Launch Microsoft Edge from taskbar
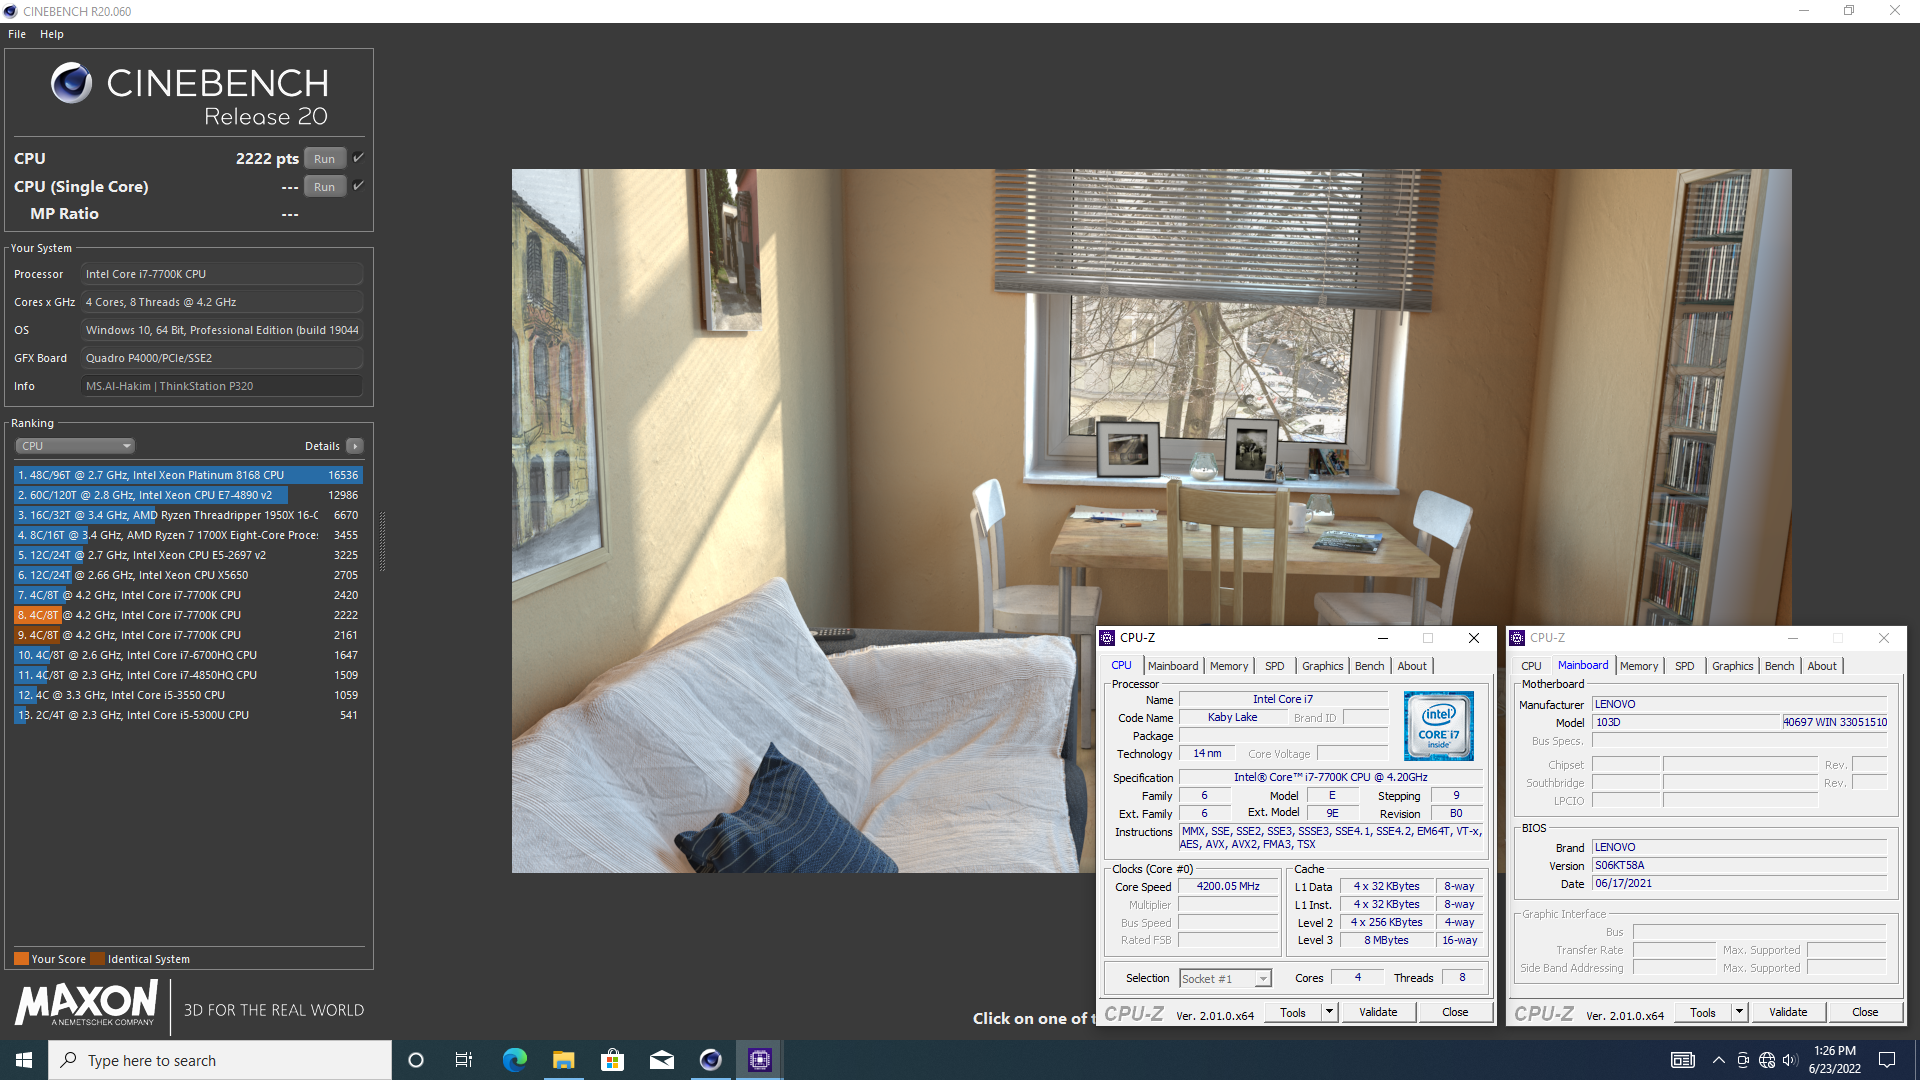This screenshot has height=1080, width=1920. click(514, 1060)
